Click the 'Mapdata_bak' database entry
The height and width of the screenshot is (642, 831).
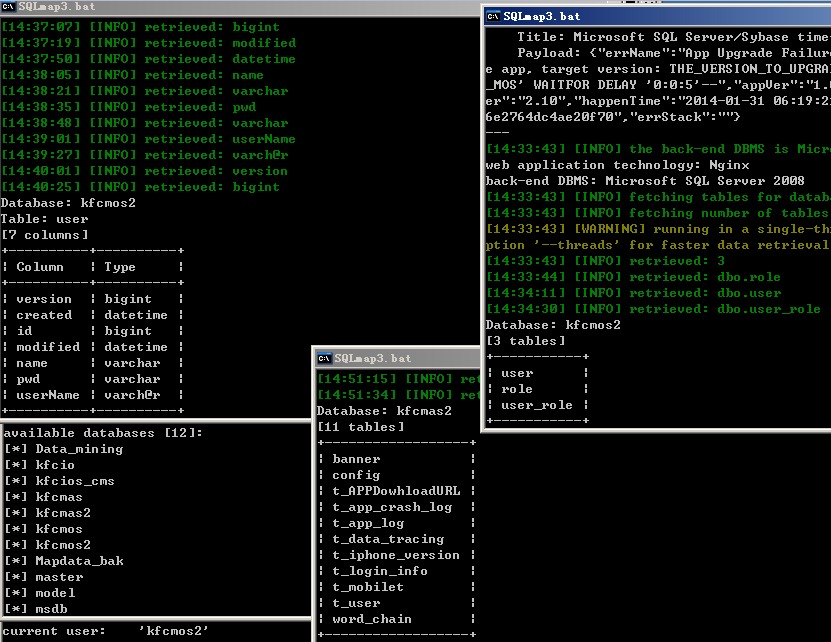(79, 561)
